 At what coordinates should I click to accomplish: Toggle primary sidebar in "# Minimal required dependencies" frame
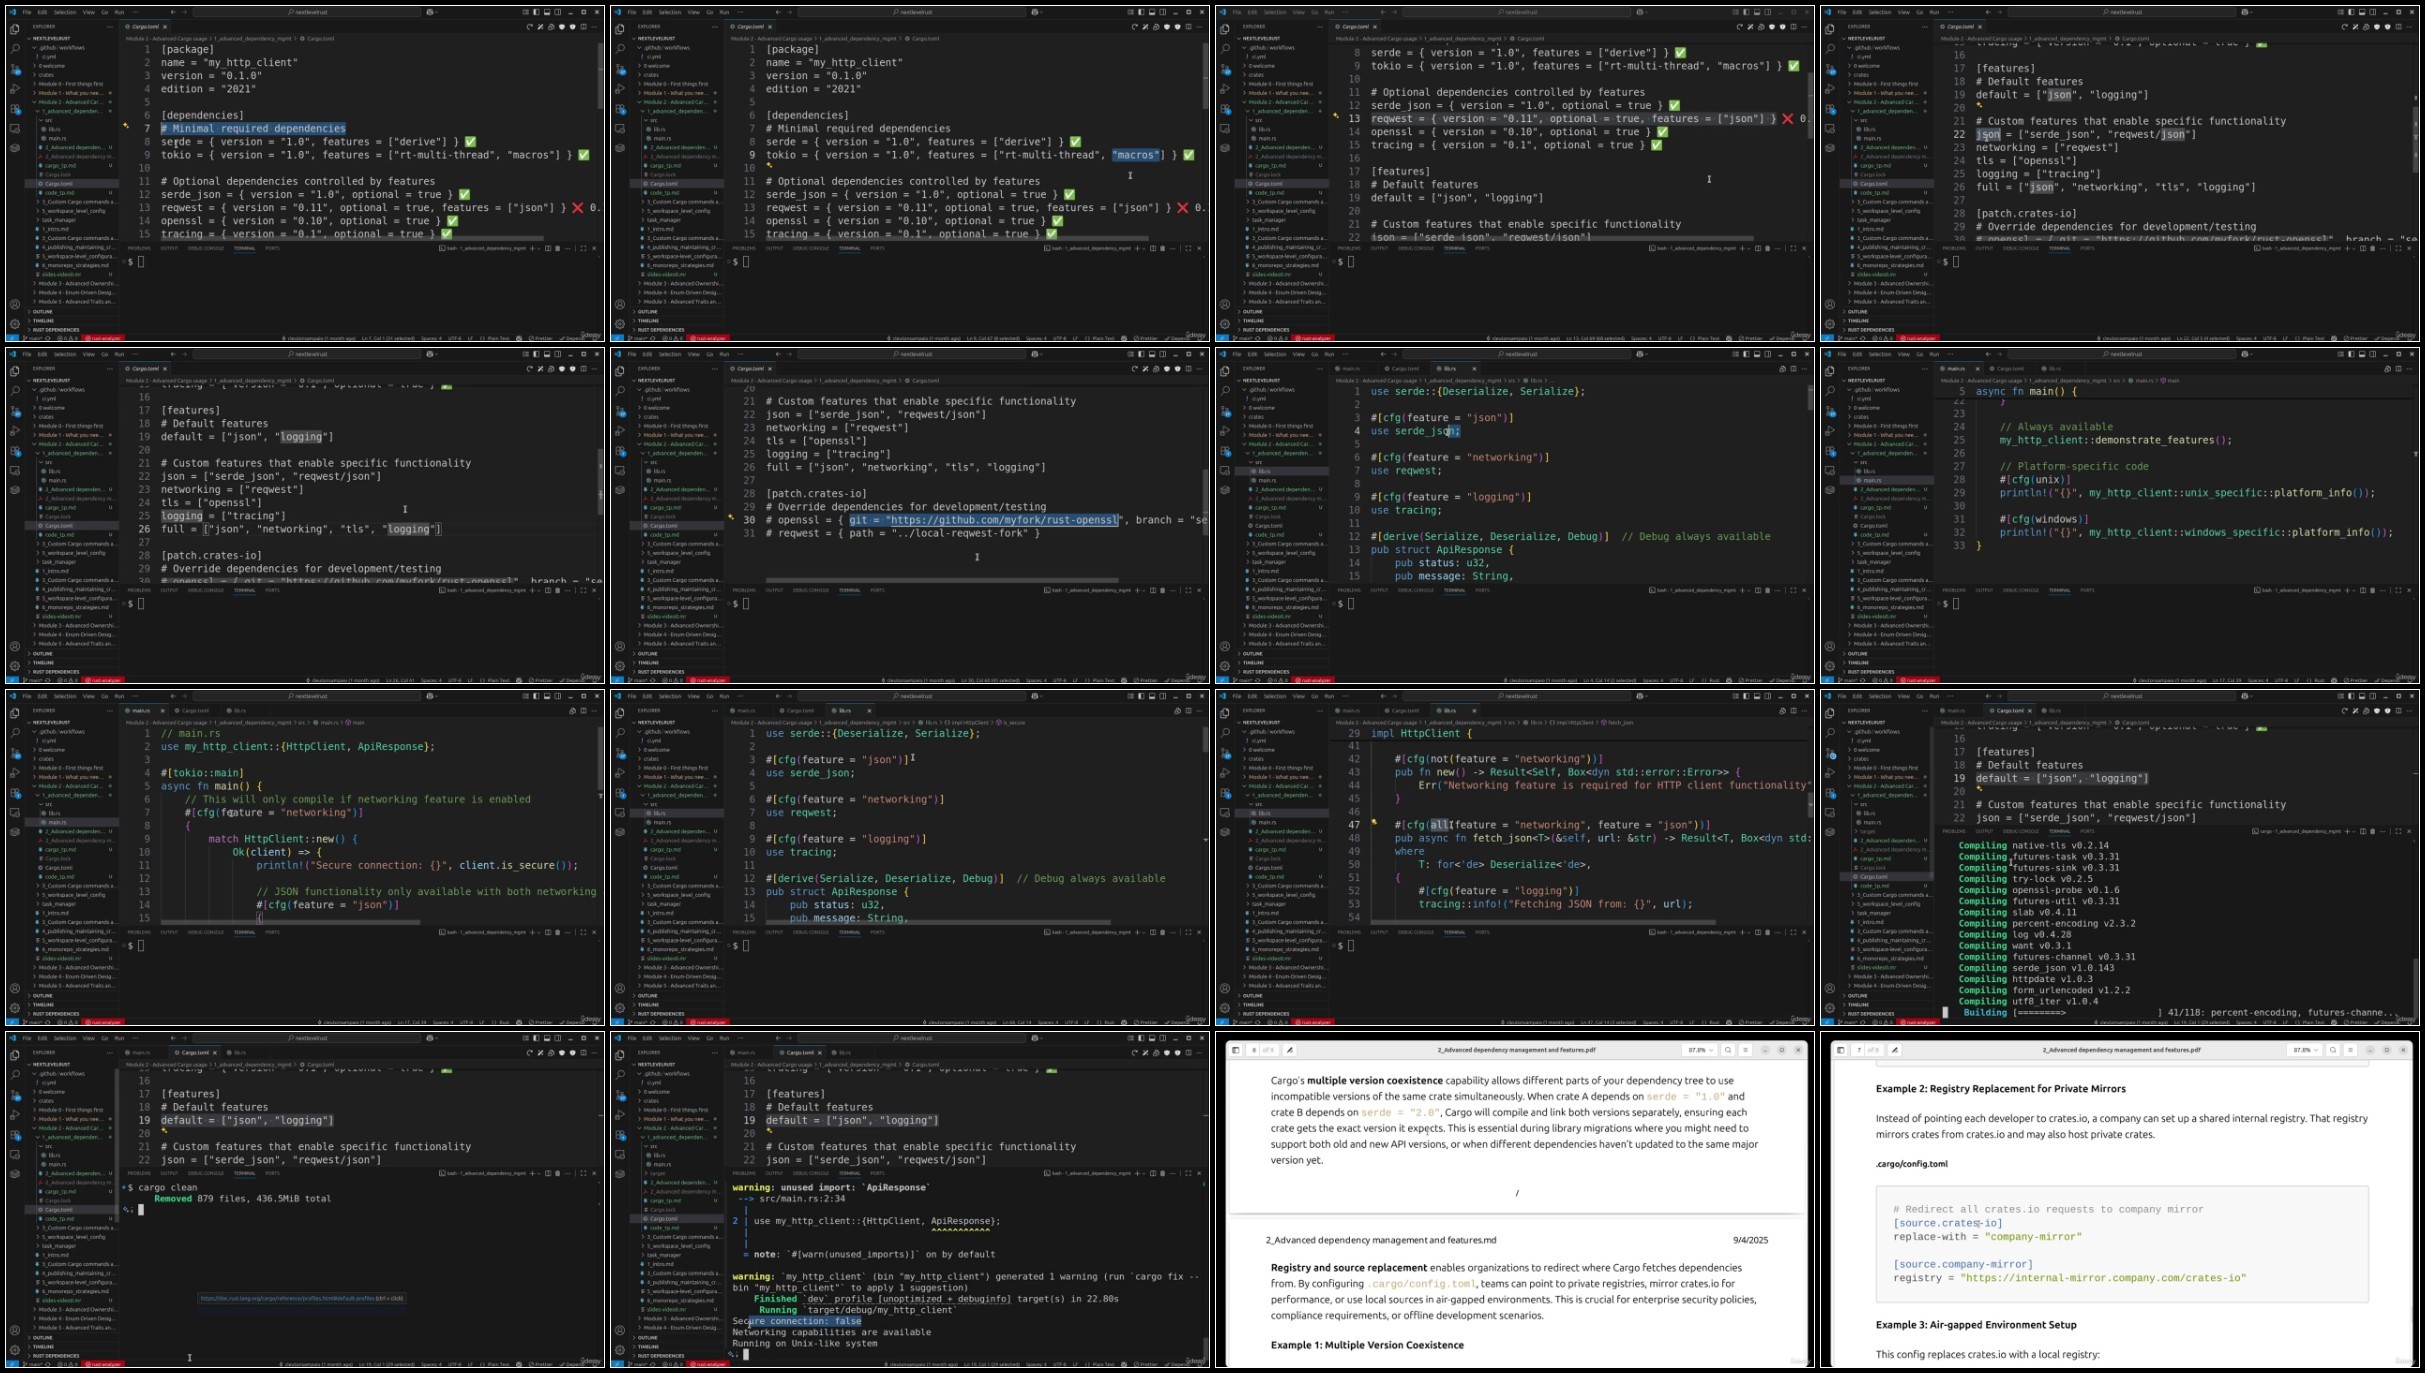click(x=536, y=12)
